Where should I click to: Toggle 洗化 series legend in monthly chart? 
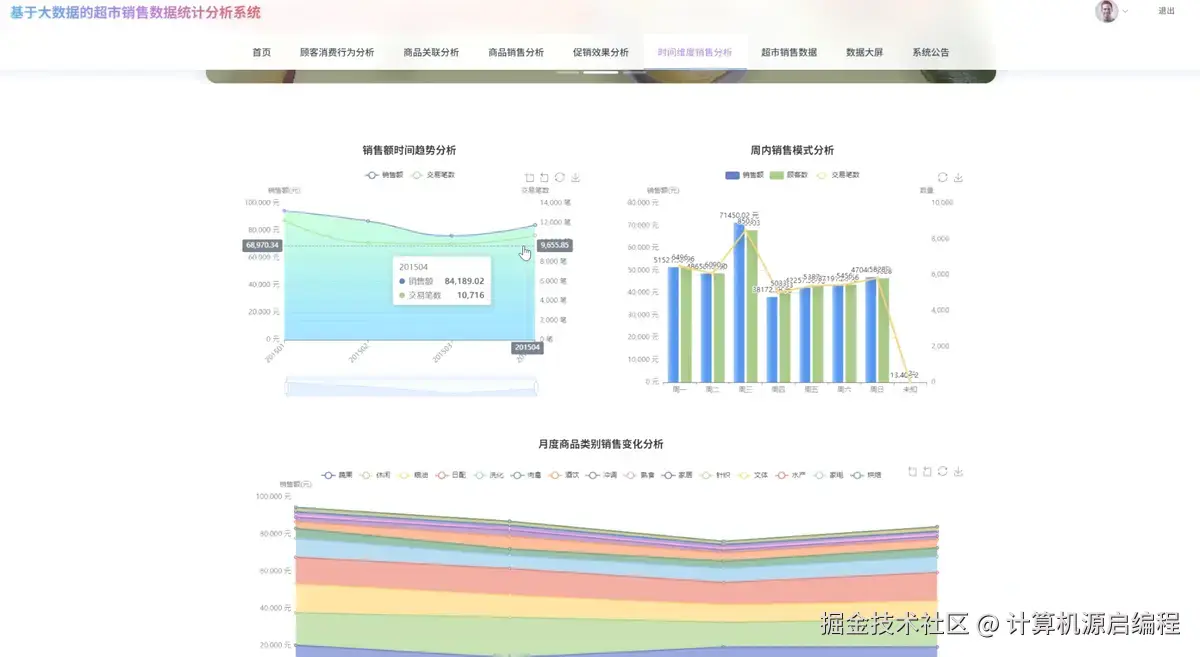tap(488, 475)
